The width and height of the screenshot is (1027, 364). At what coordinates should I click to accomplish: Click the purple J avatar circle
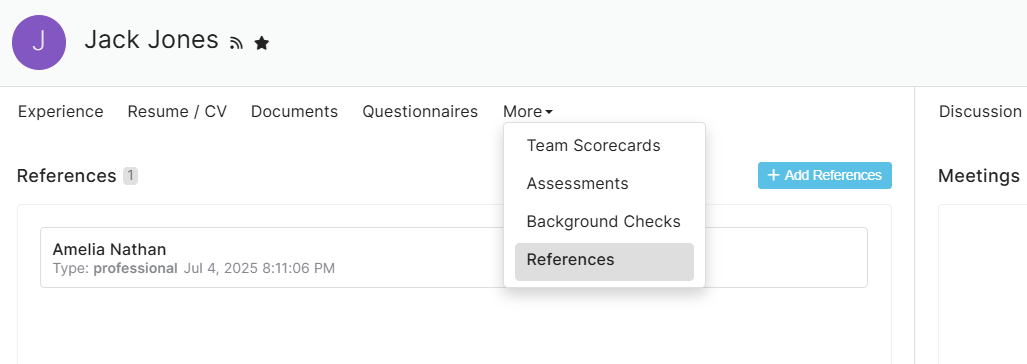coord(39,43)
